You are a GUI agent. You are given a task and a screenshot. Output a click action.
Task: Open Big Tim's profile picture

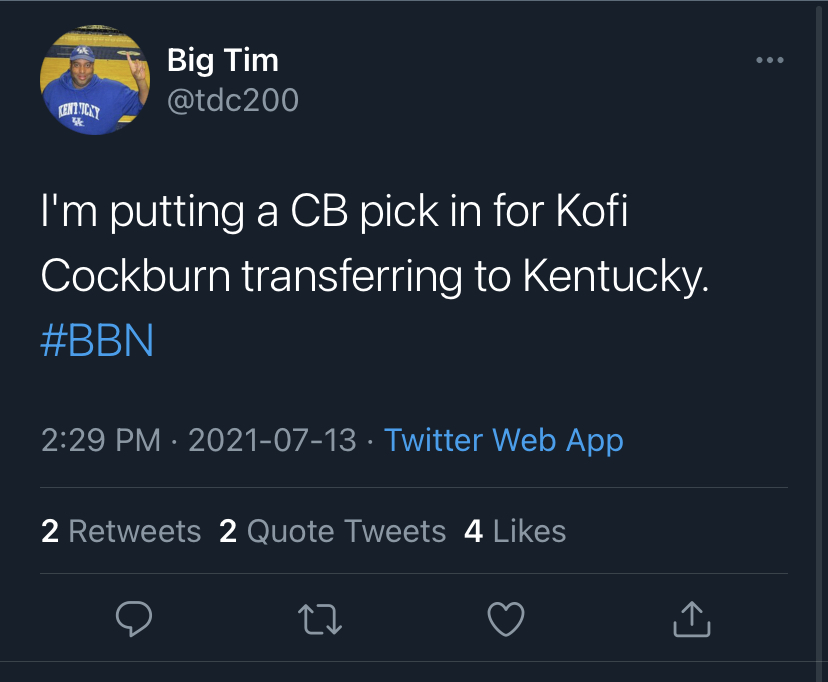click(94, 80)
